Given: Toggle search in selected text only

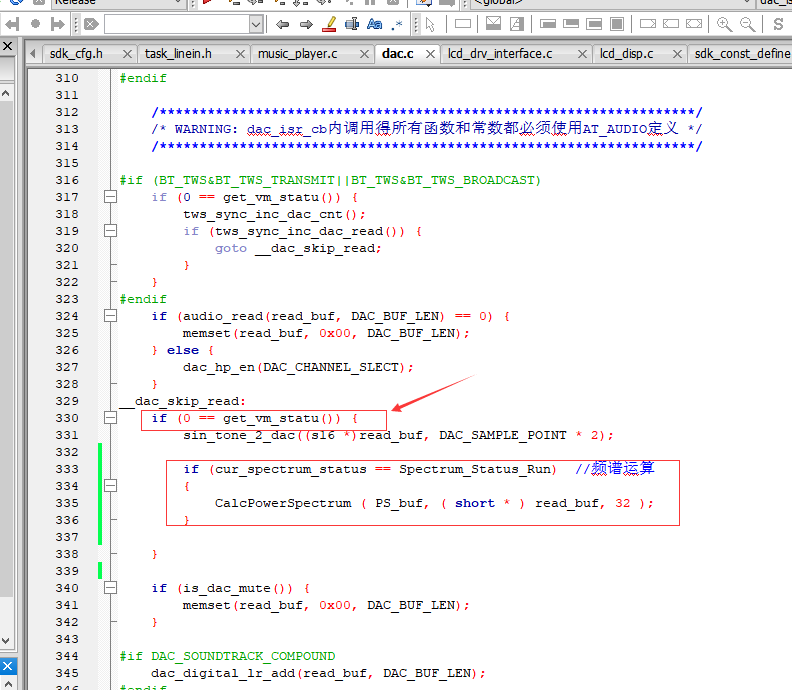Looking at the screenshot, I should click(x=352, y=24).
